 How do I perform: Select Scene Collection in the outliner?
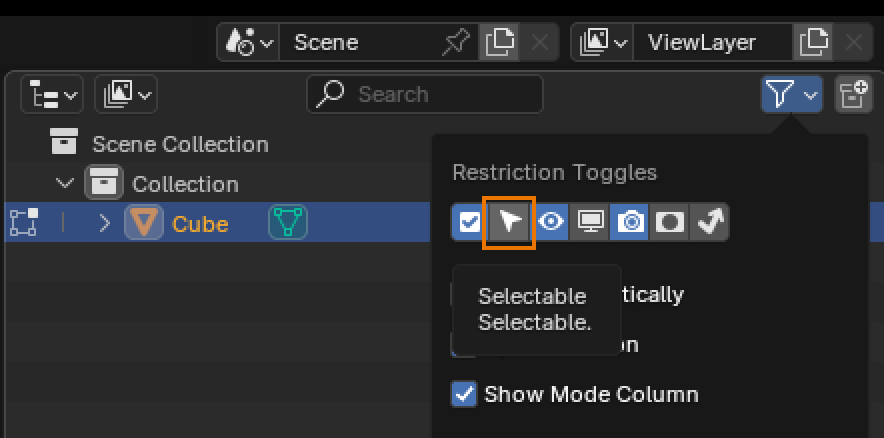pyautogui.click(x=180, y=144)
